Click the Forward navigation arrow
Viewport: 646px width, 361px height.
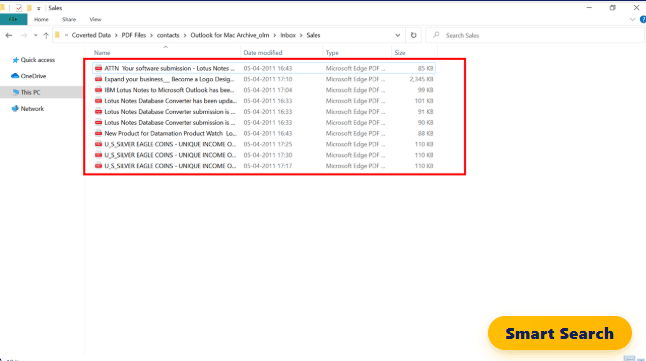(24, 35)
